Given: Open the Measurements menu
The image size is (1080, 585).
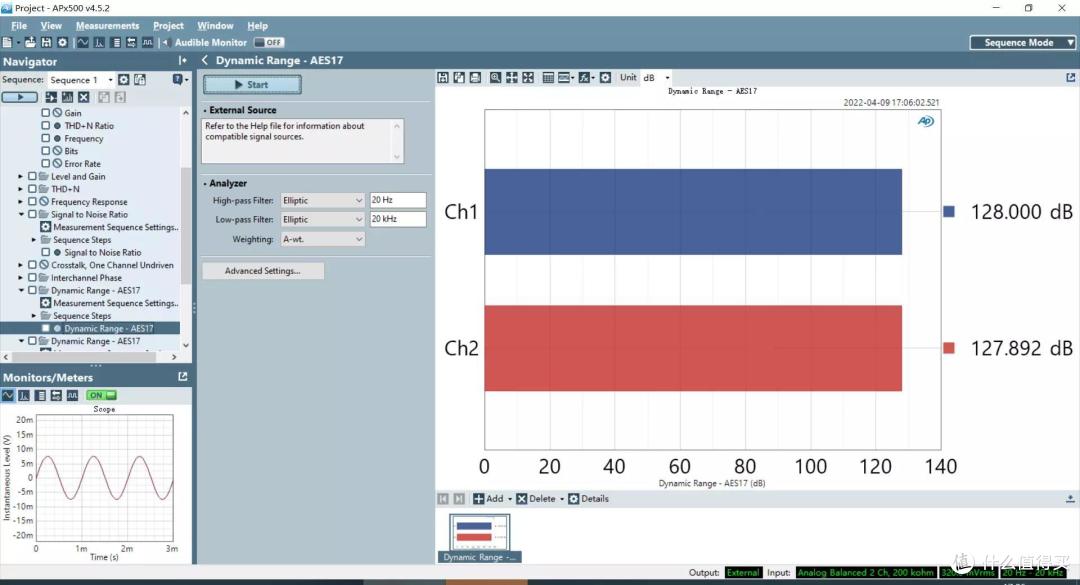Looking at the screenshot, I should coord(107,25).
